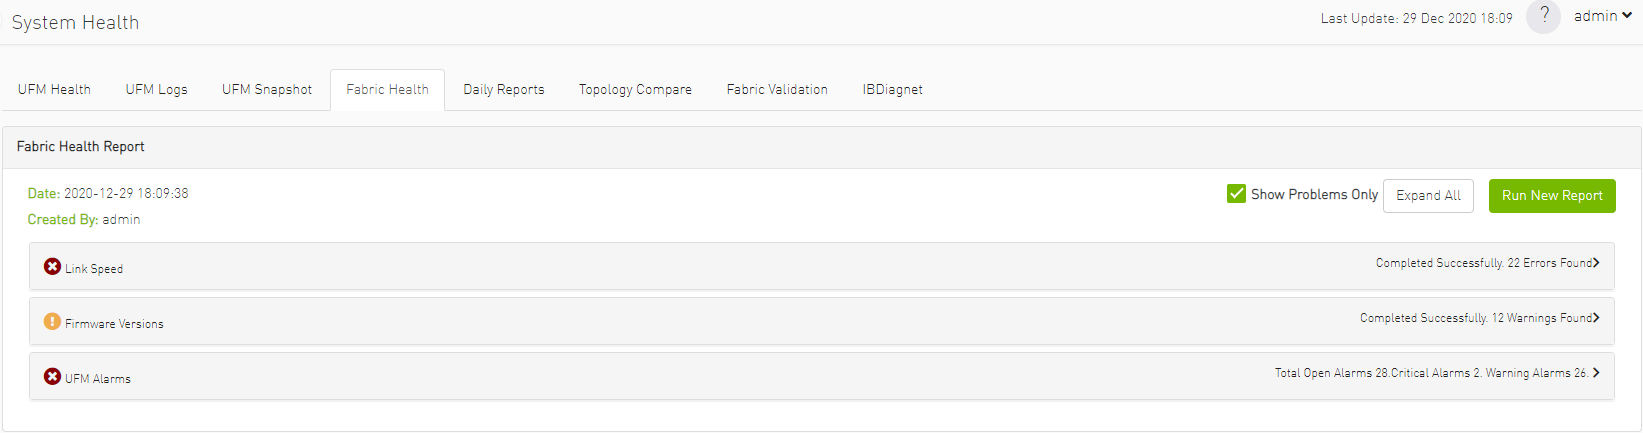Image resolution: width=1643 pixels, height=433 pixels.
Task: Uncheck Show Problems Only checkbox
Action: tap(1236, 193)
